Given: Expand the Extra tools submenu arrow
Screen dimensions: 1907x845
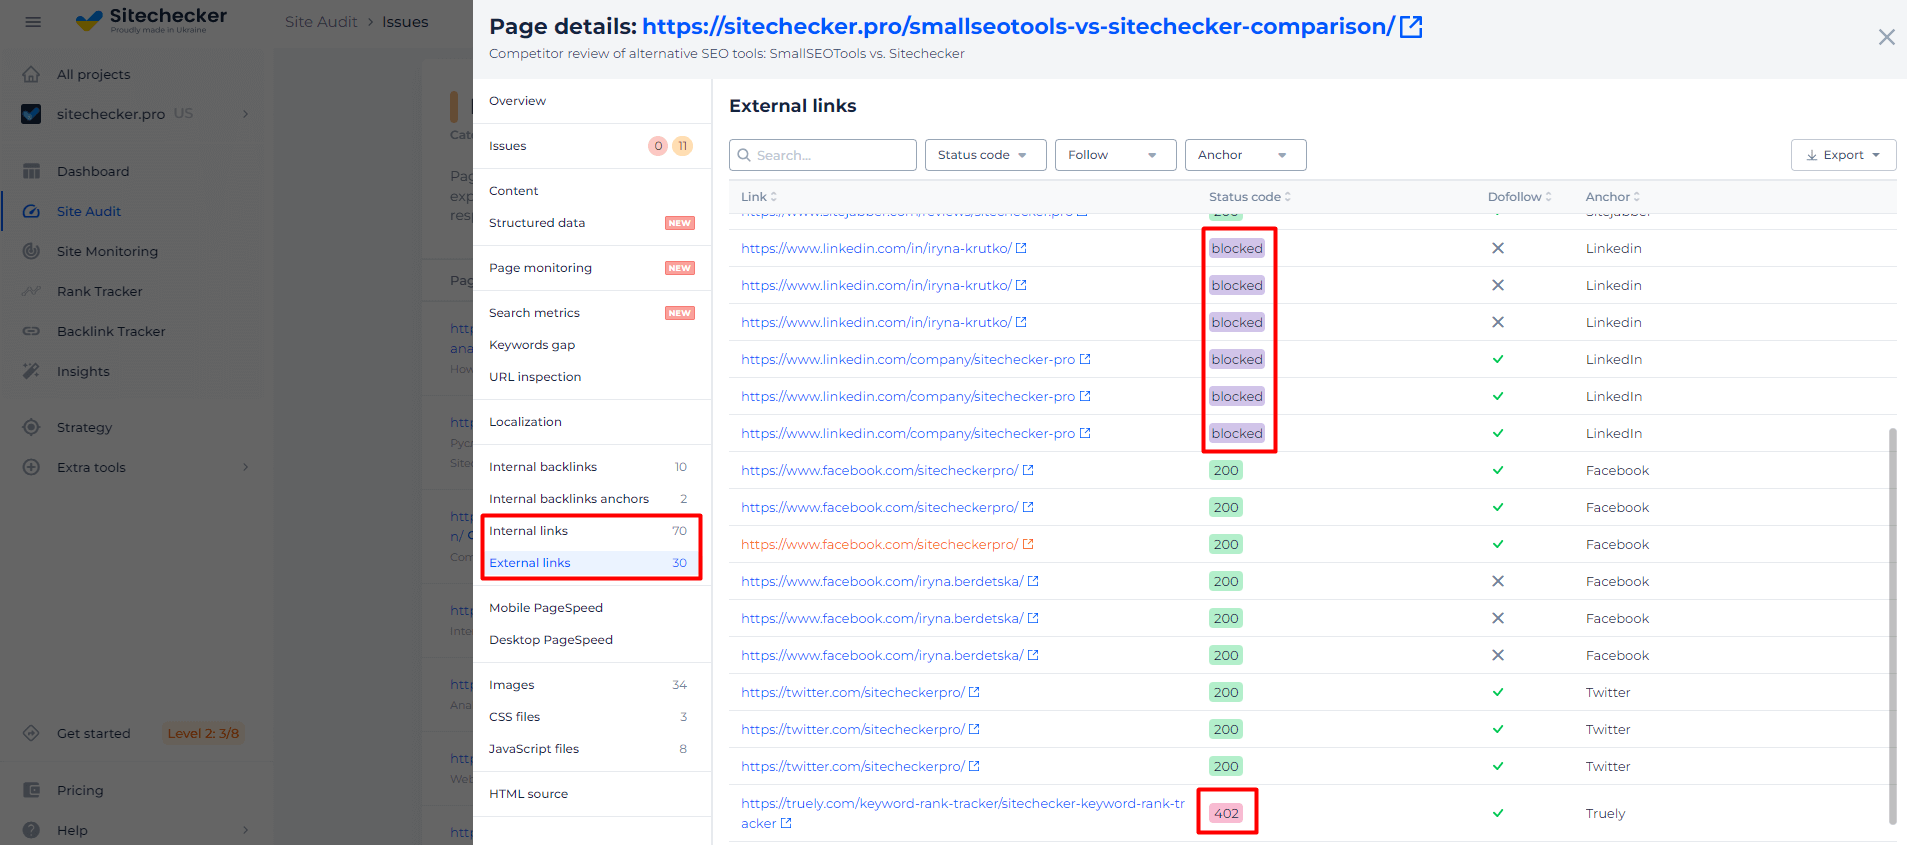Looking at the screenshot, I should click(x=246, y=467).
